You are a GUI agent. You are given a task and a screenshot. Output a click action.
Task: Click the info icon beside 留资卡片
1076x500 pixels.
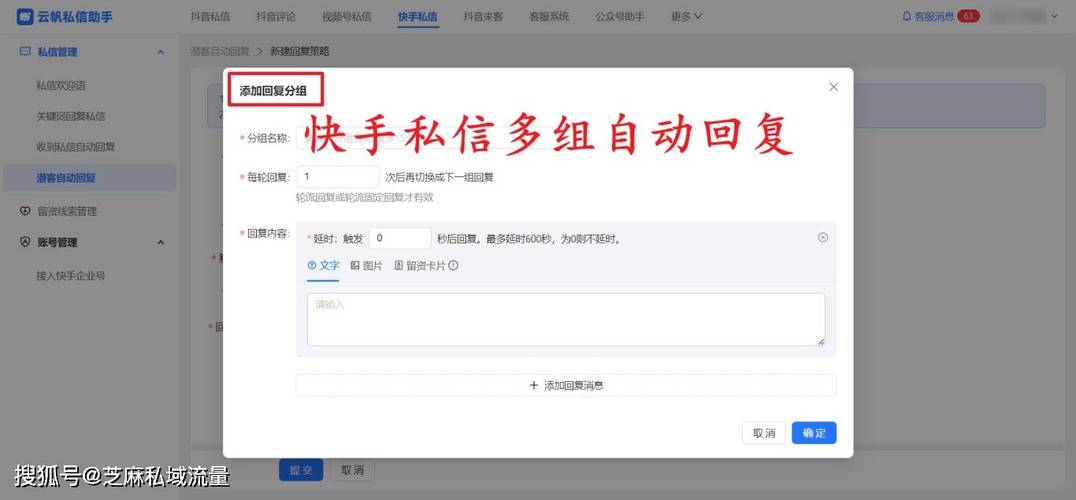pyautogui.click(x=453, y=266)
